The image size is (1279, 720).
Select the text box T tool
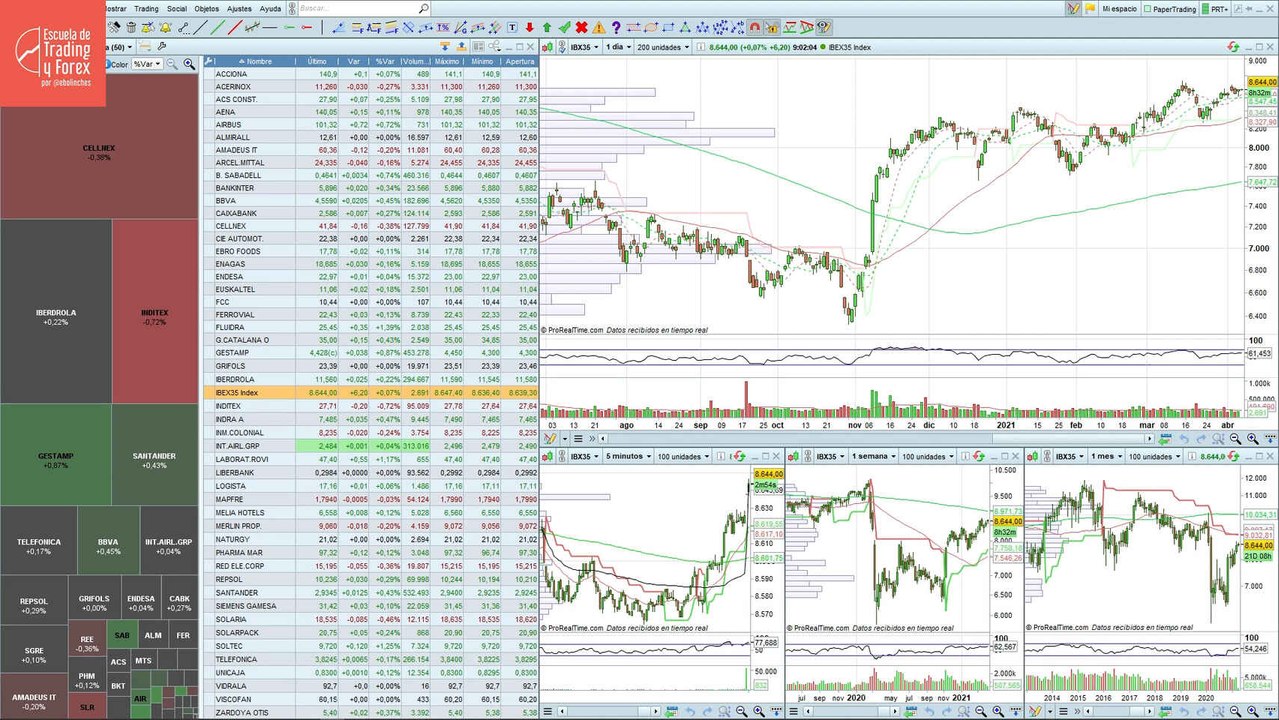tap(512, 27)
